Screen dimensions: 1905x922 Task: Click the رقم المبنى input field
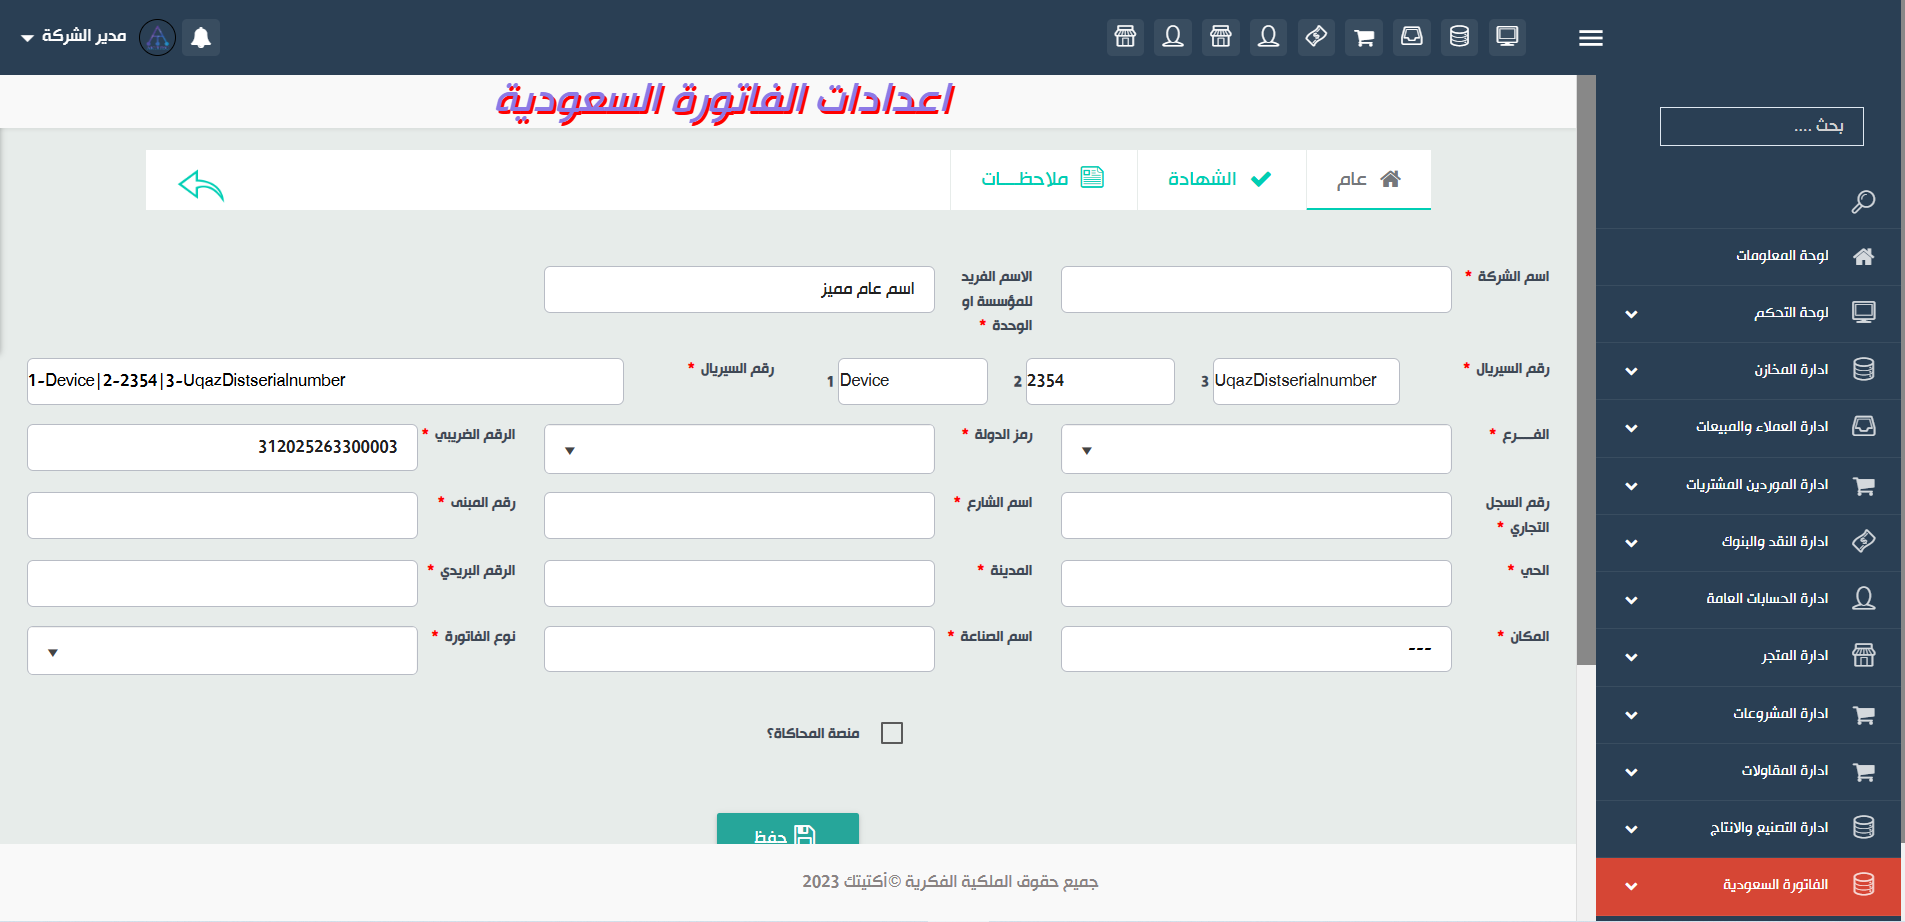point(222,515)
